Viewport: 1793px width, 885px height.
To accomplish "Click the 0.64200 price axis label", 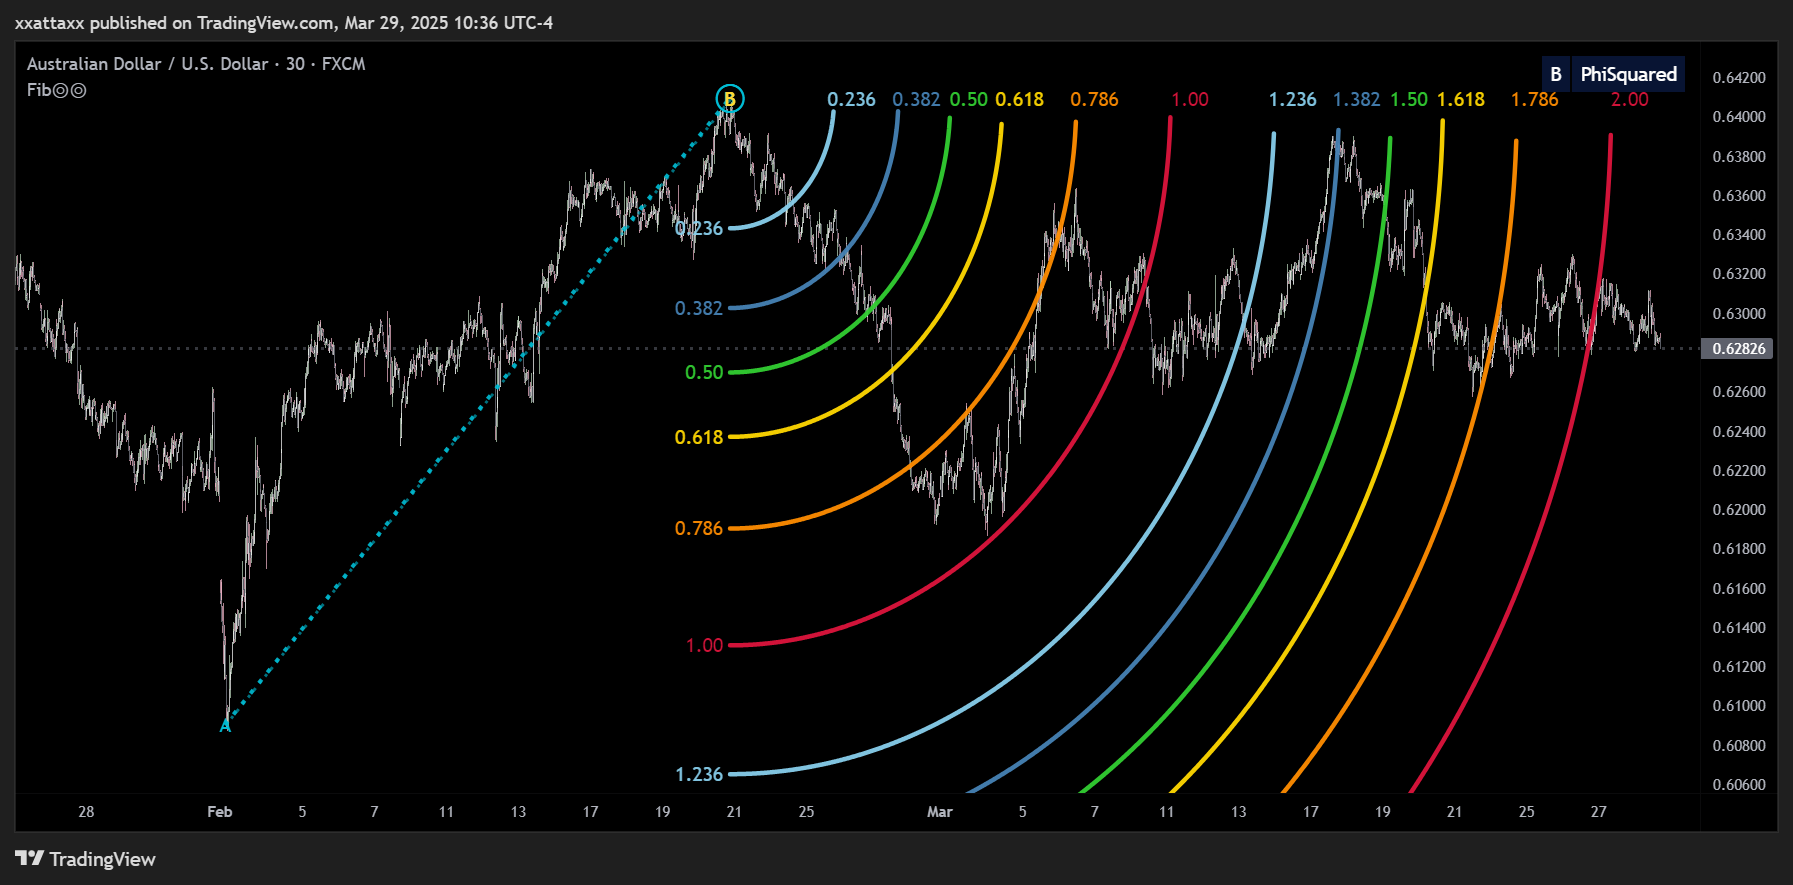I will tap(1739, 78).
